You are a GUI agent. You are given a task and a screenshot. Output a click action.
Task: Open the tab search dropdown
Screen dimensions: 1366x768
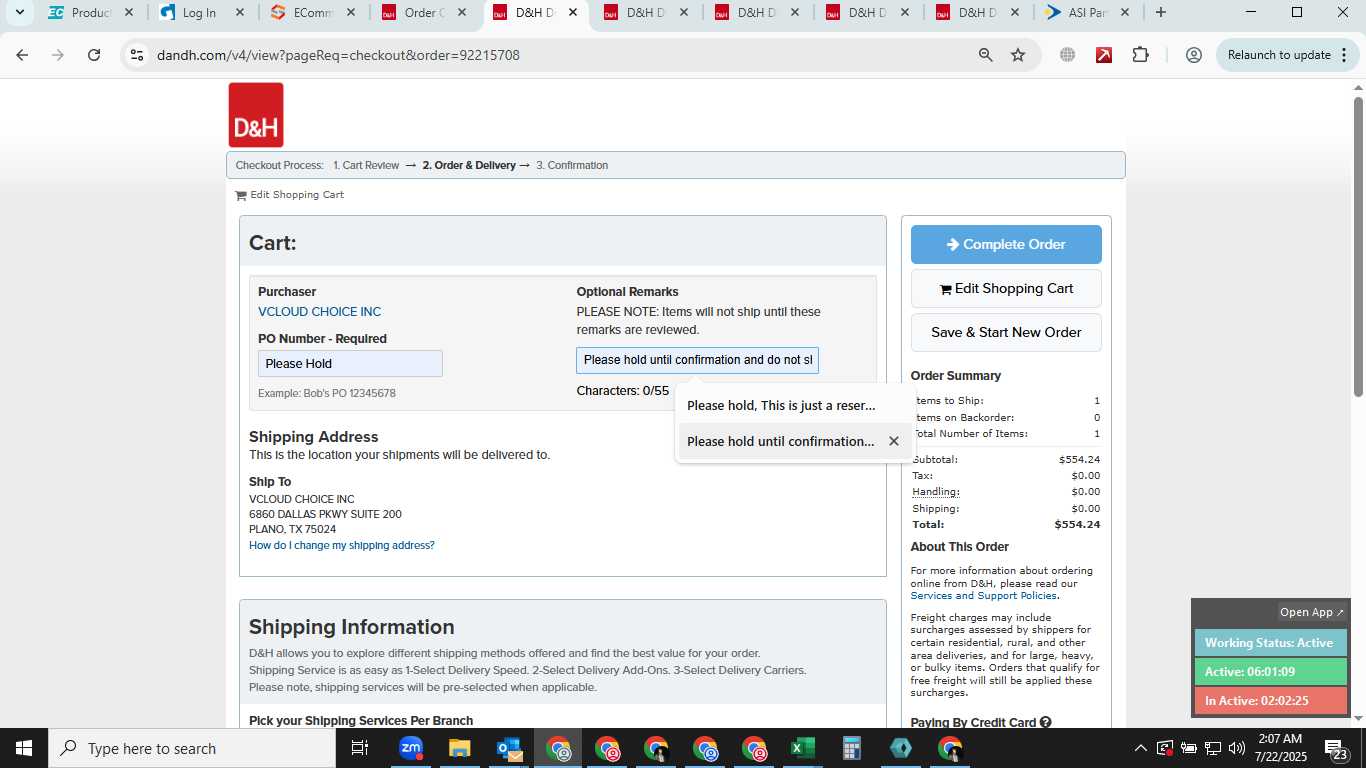19,12
